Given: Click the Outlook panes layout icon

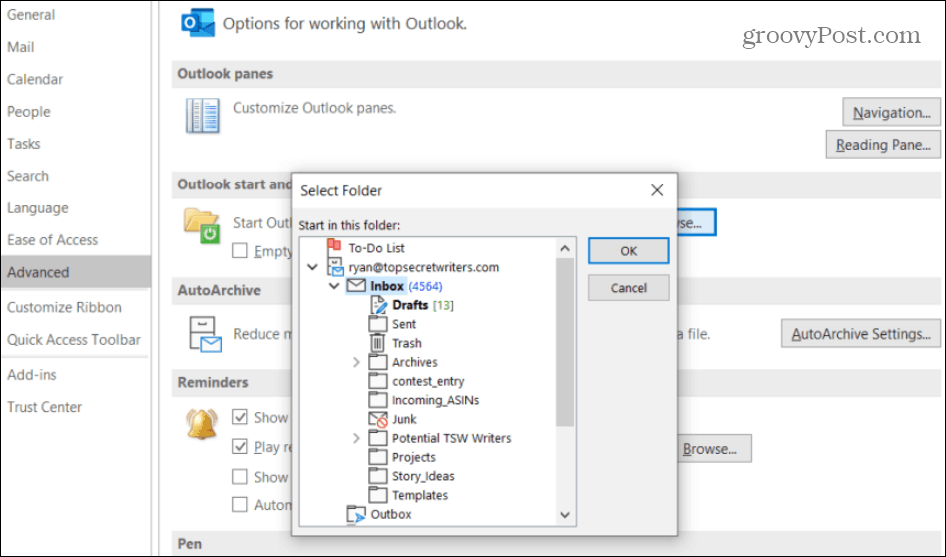Looking at the screenshot, I should [203, 116].
